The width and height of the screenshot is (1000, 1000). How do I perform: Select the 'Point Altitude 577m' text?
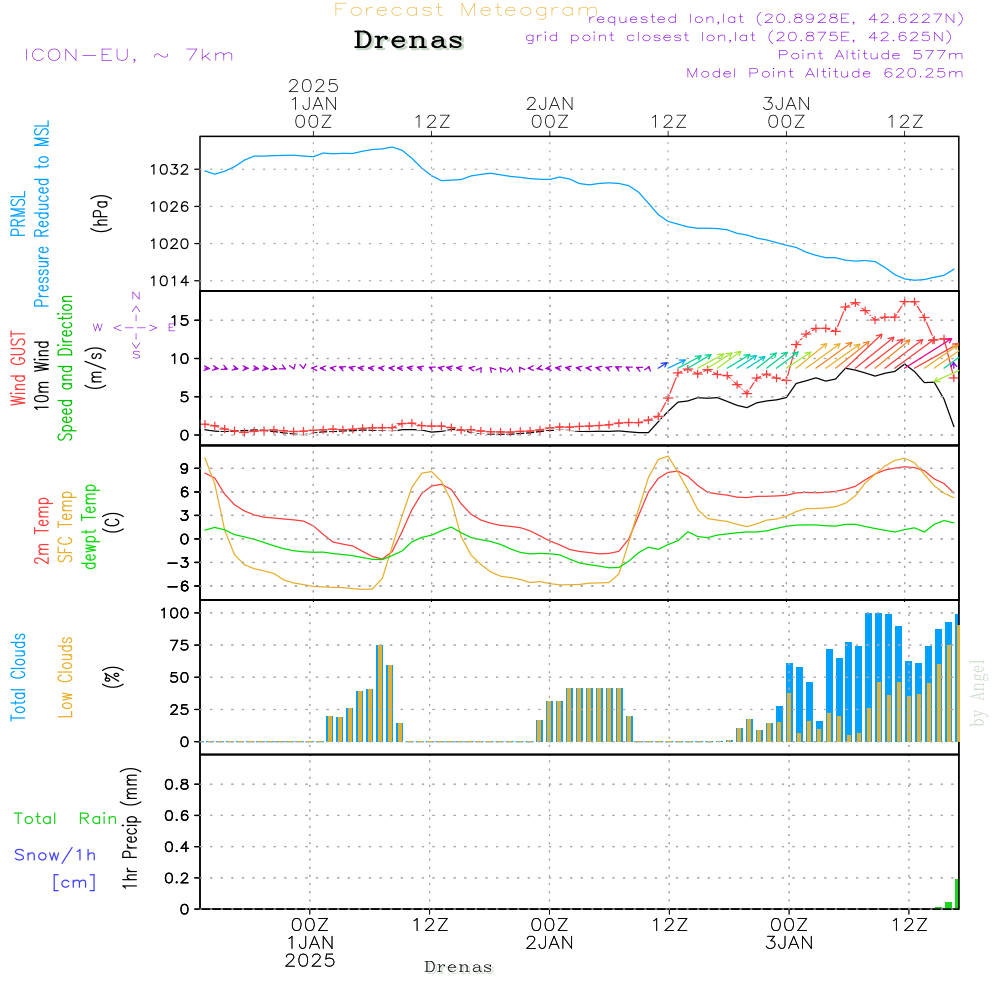pyautogui.click(x=871, y=55)
